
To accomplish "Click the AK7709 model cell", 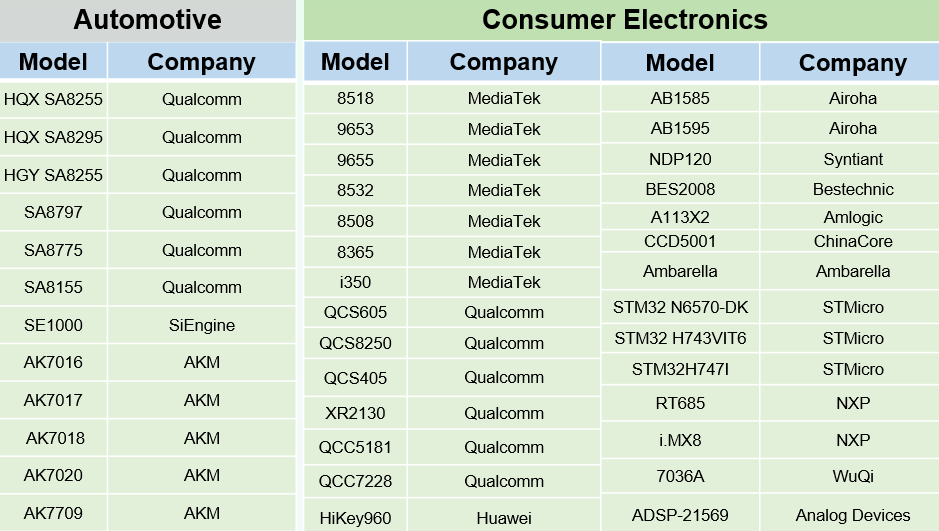I will 53,513.
